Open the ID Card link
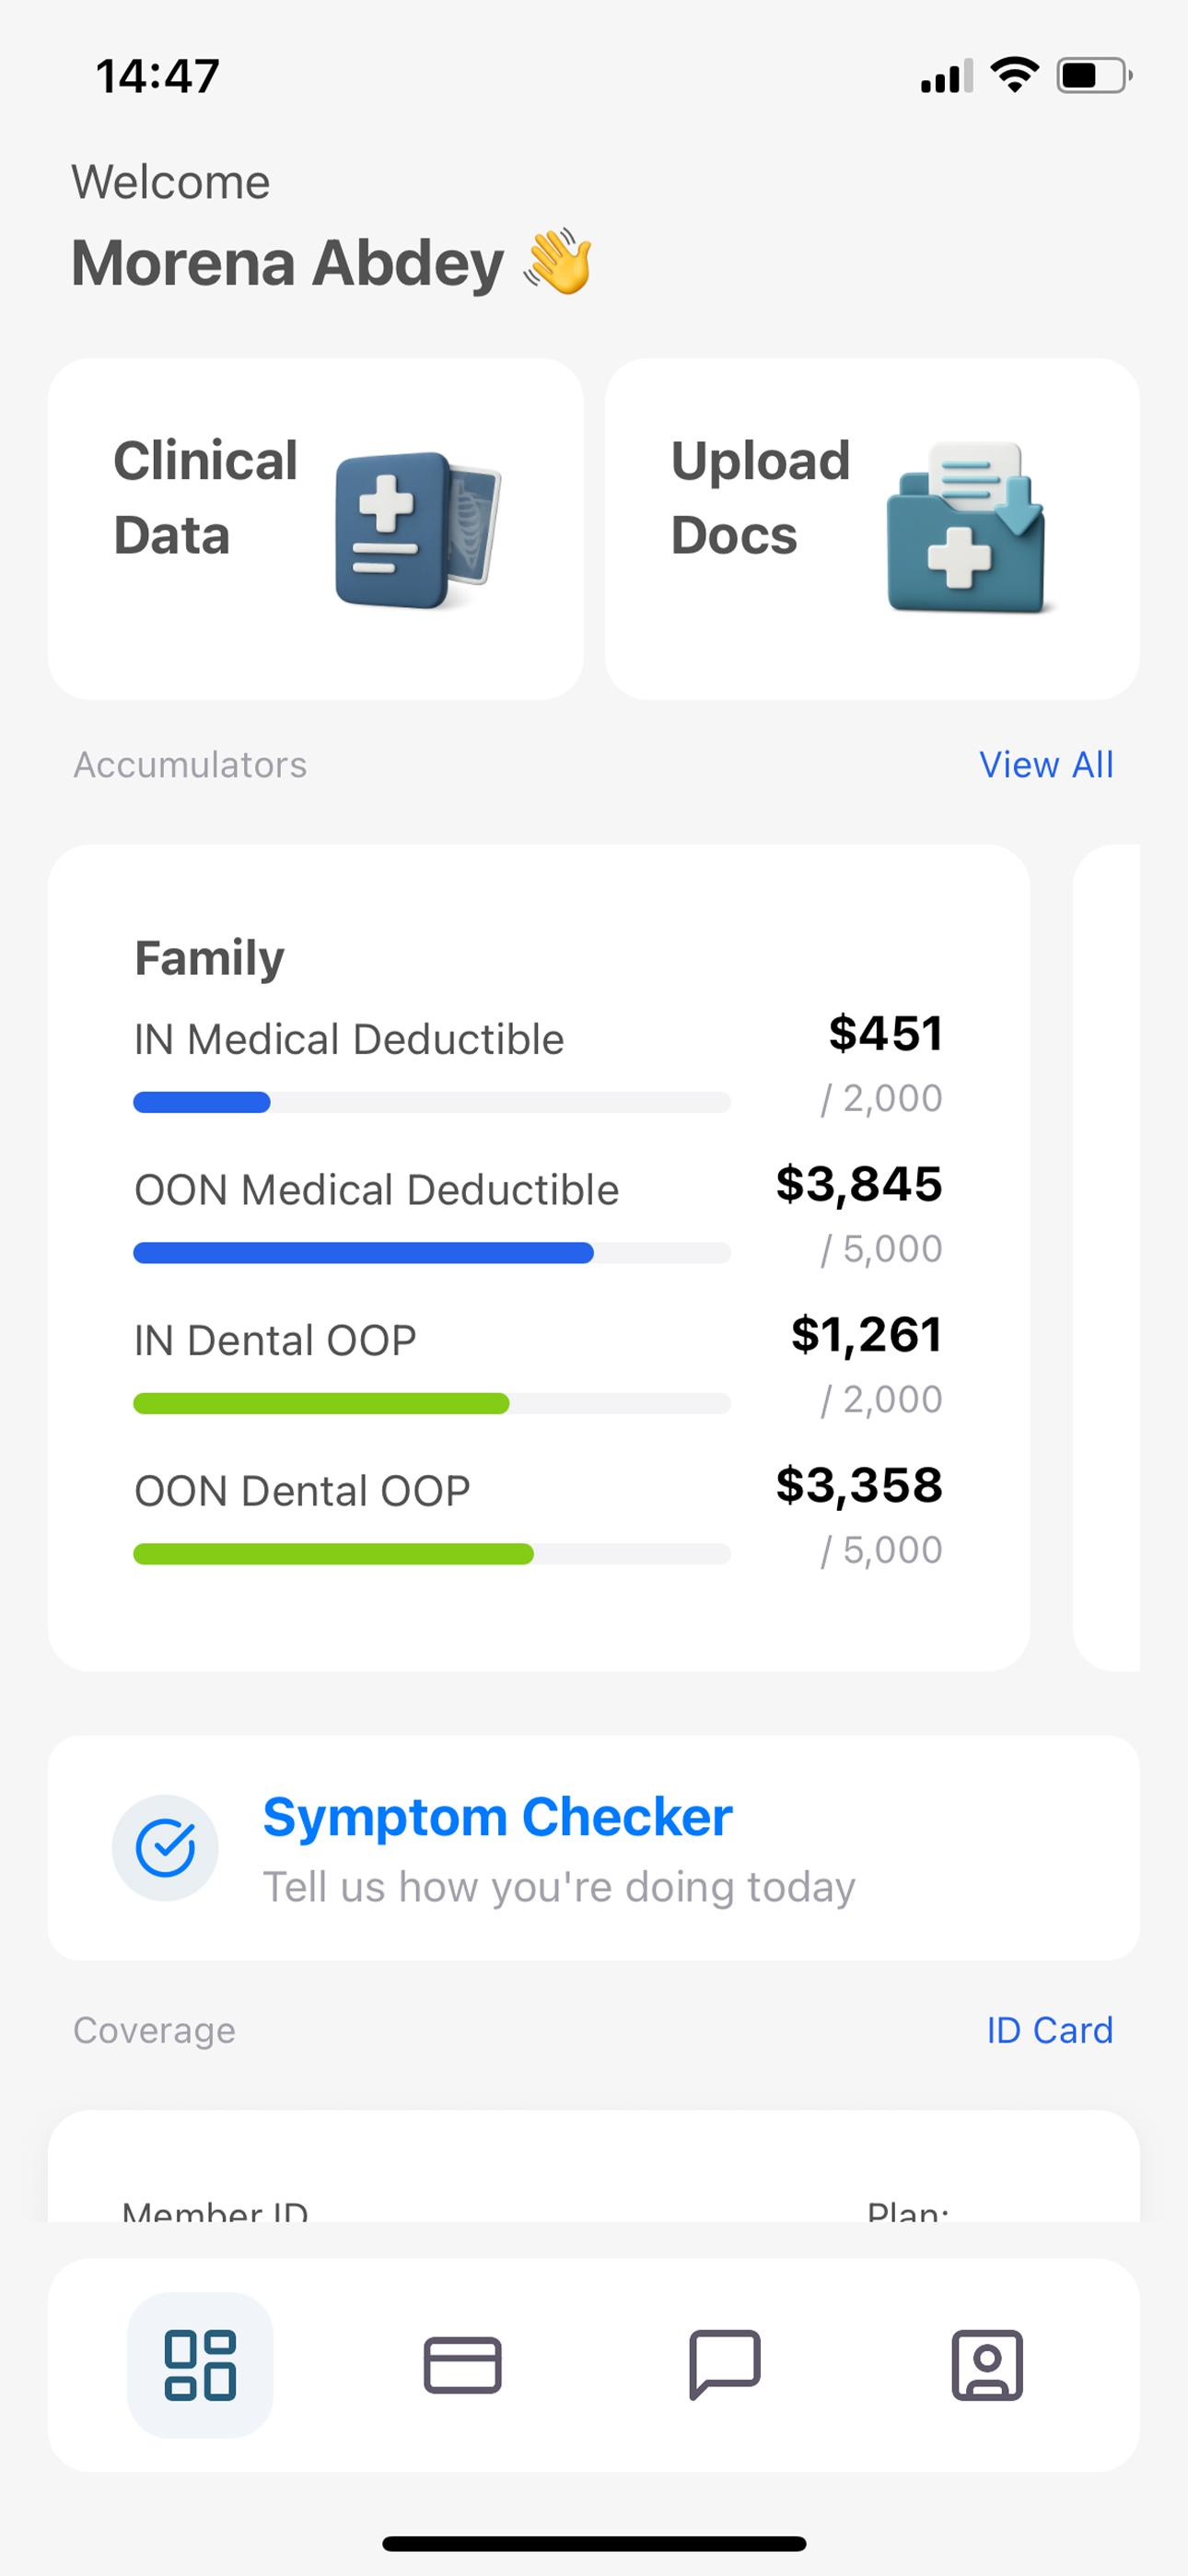Screen dimensions: 1188x2576 1049,2030
